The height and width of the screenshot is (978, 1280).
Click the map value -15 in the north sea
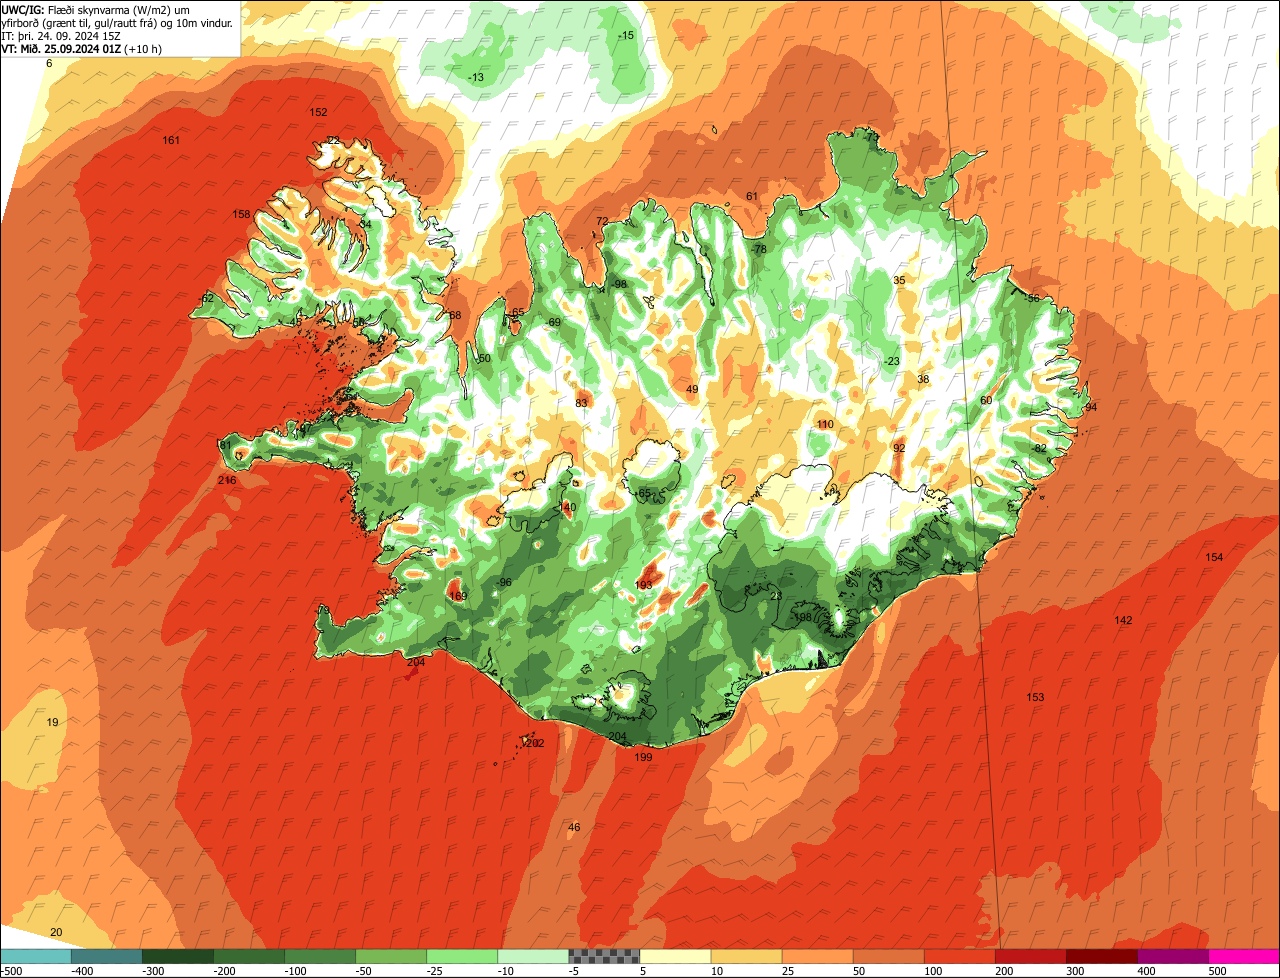pos(626,35)
